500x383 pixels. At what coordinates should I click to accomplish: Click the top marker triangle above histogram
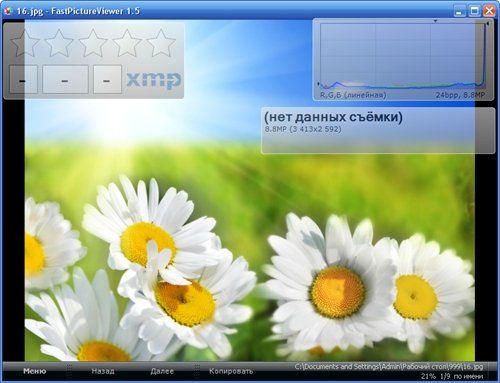pyautogui.click(x=435, y=21)
